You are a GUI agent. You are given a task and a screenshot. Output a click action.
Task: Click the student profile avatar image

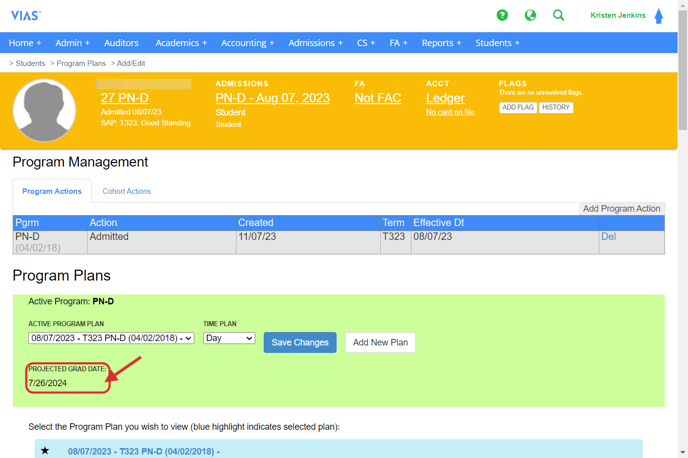coord(45,110)
